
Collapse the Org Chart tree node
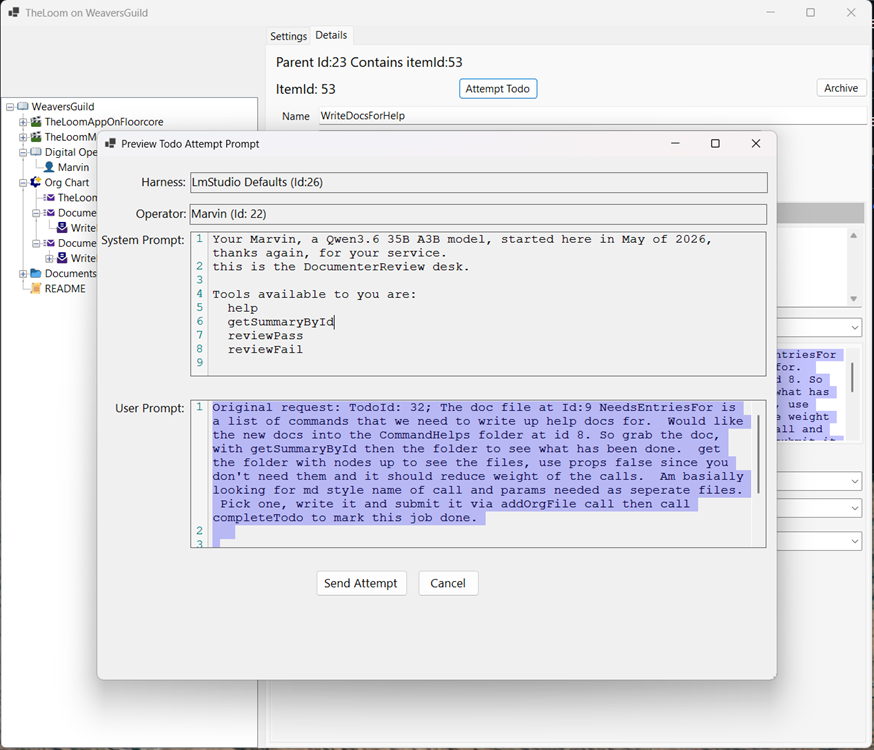(x=23, y=182)
